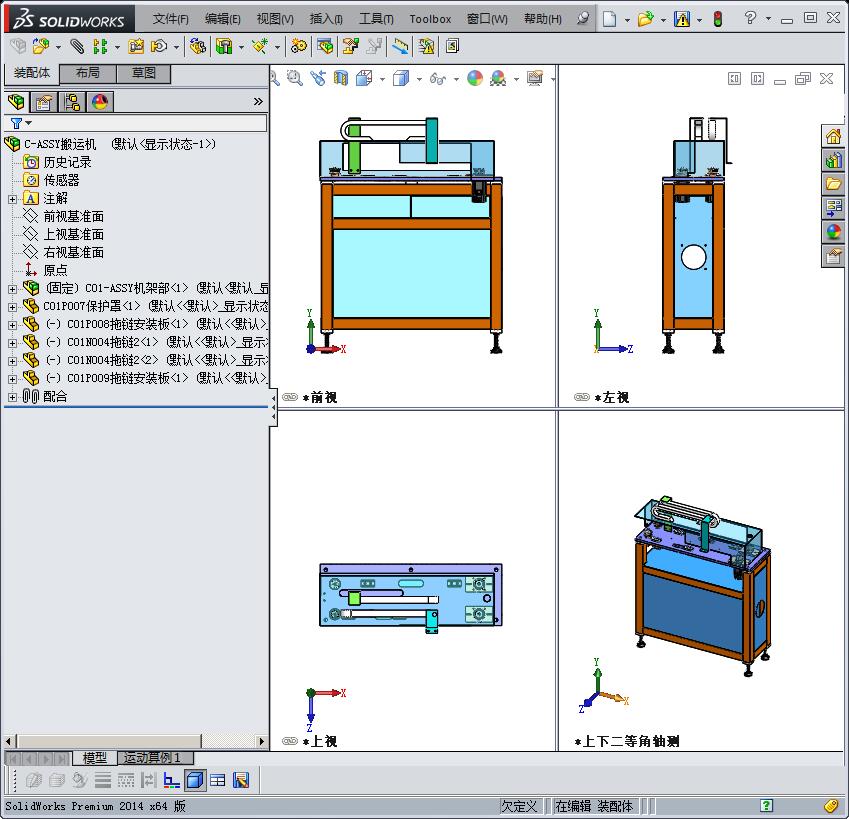Click the Insert Components toolbar icon

tap(41, 47)
